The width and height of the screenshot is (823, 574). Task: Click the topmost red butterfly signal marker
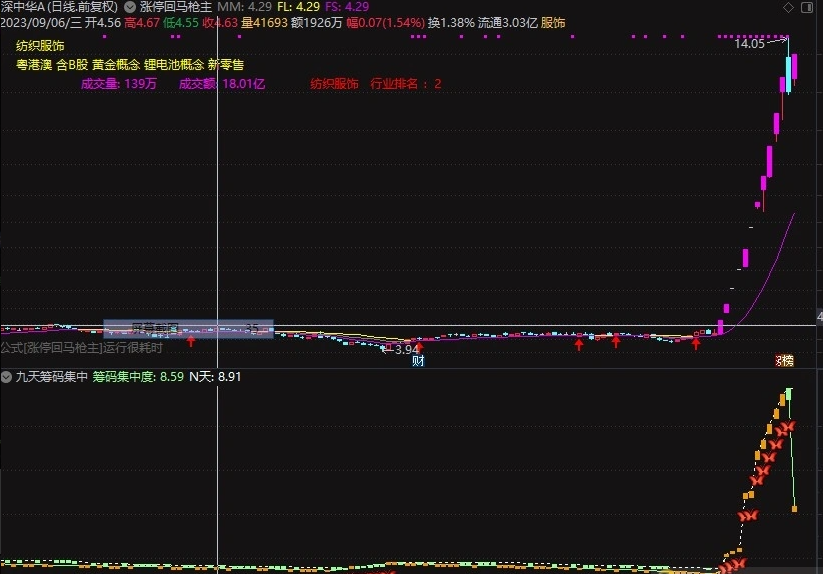coord(787,427)
